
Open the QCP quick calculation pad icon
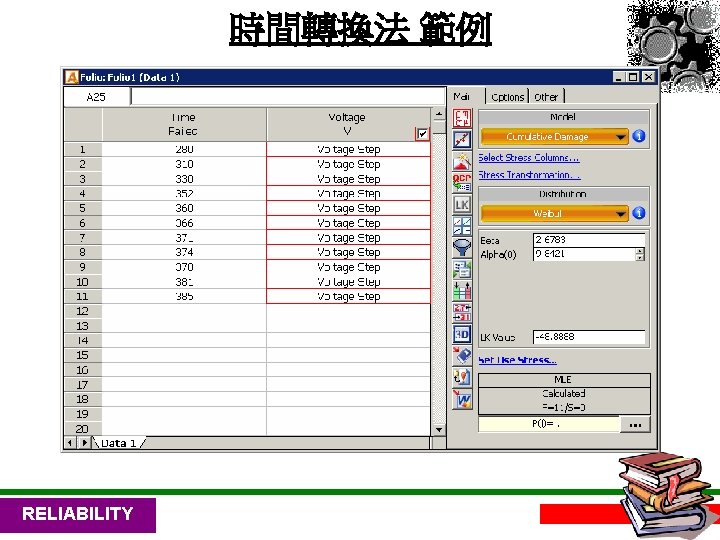462,183
